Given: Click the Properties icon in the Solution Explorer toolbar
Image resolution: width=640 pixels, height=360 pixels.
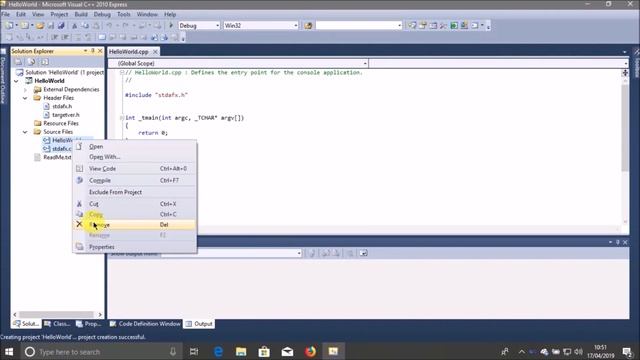Looking at the screenshot, I should tap(18, 62).
